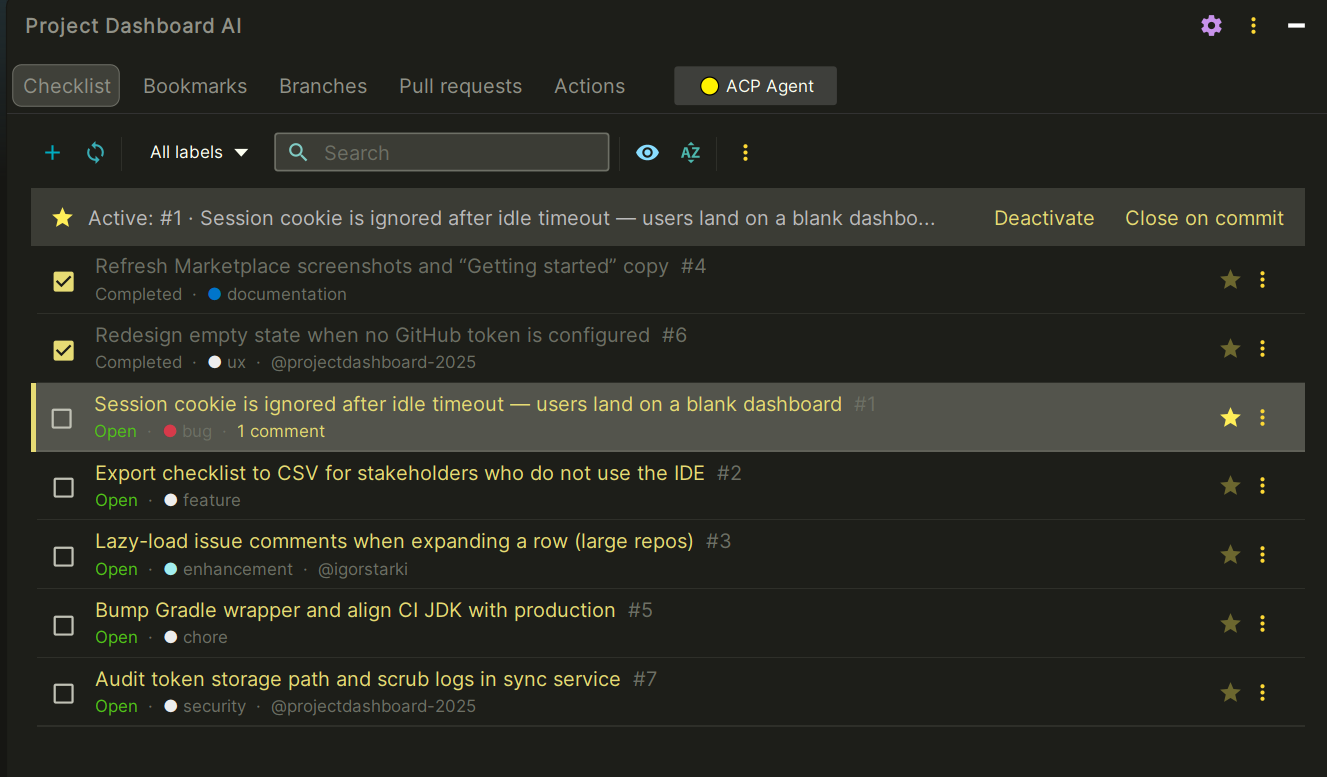Check the Bump Gradle wrapper checkbox
The image size is (1327, 777).
pyautogui.click(x=63, y=625)
